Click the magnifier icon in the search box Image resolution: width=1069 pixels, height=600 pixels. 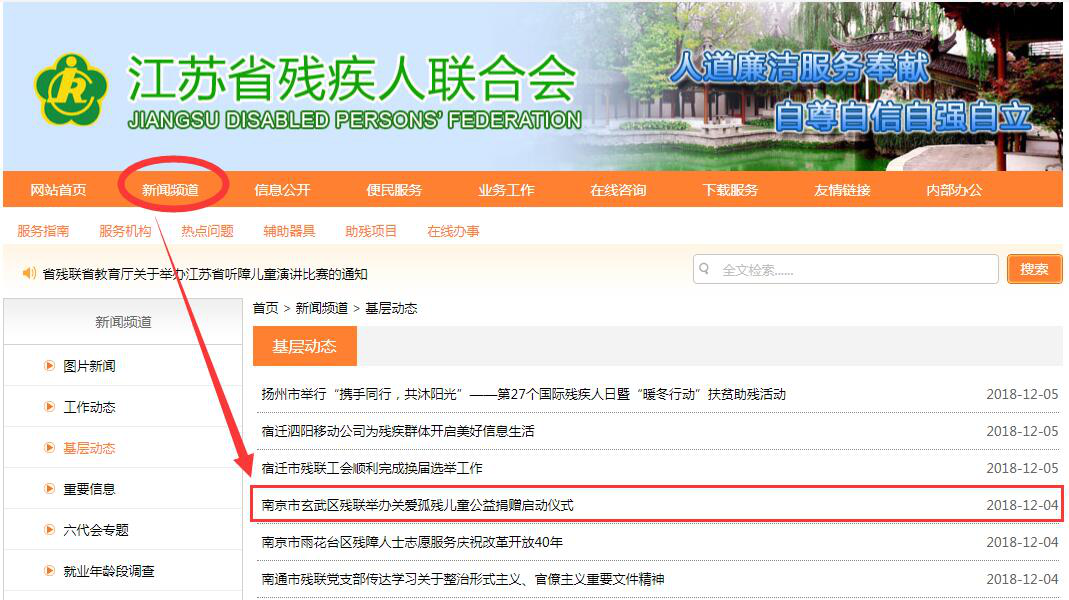(706, 269)
